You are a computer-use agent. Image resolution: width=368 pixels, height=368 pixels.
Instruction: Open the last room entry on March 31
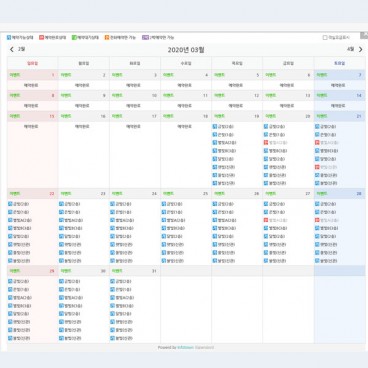[121, 338]
